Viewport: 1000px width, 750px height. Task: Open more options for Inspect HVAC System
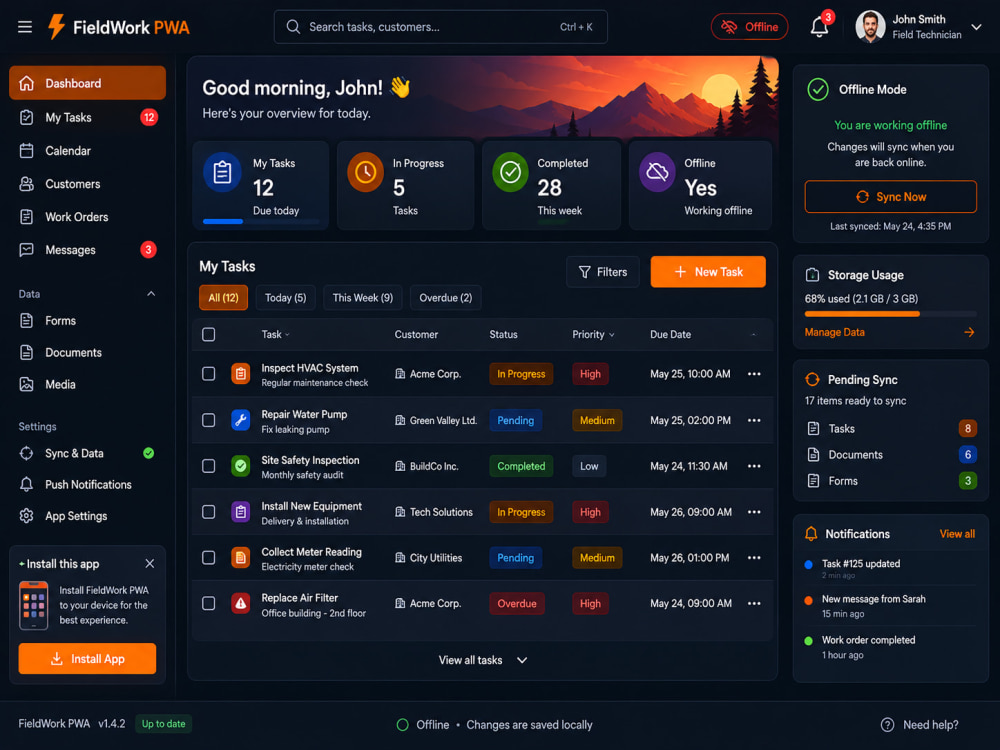click(754, 374)
